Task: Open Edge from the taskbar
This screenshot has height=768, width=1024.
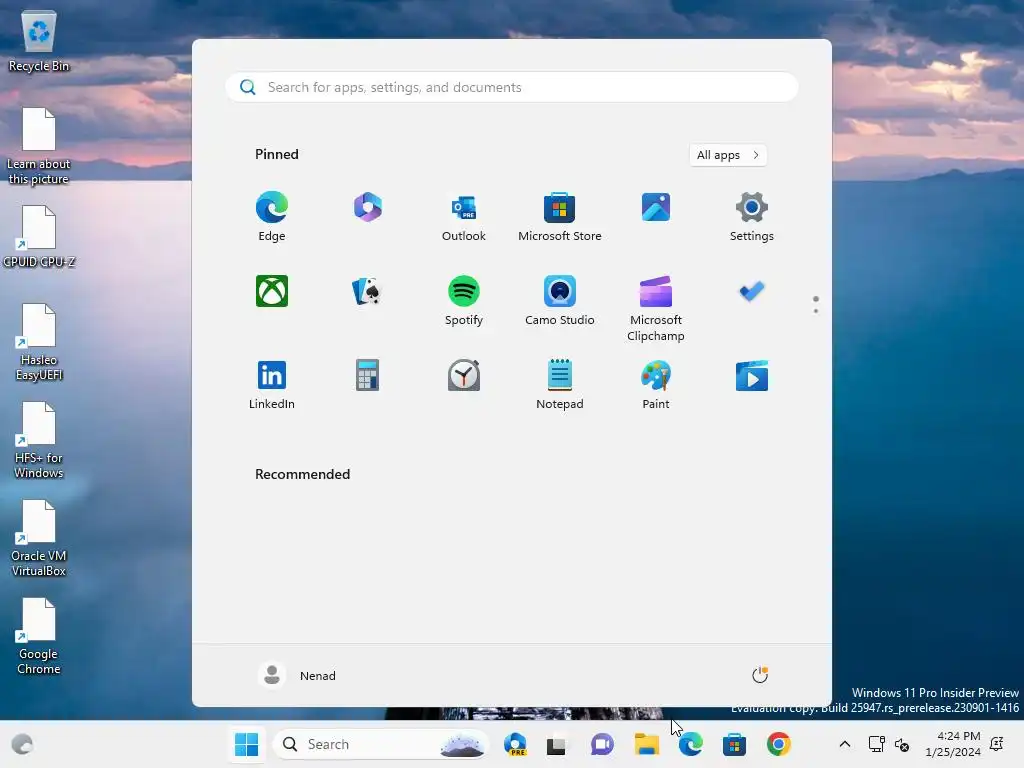Action: [x=691, y=744]
